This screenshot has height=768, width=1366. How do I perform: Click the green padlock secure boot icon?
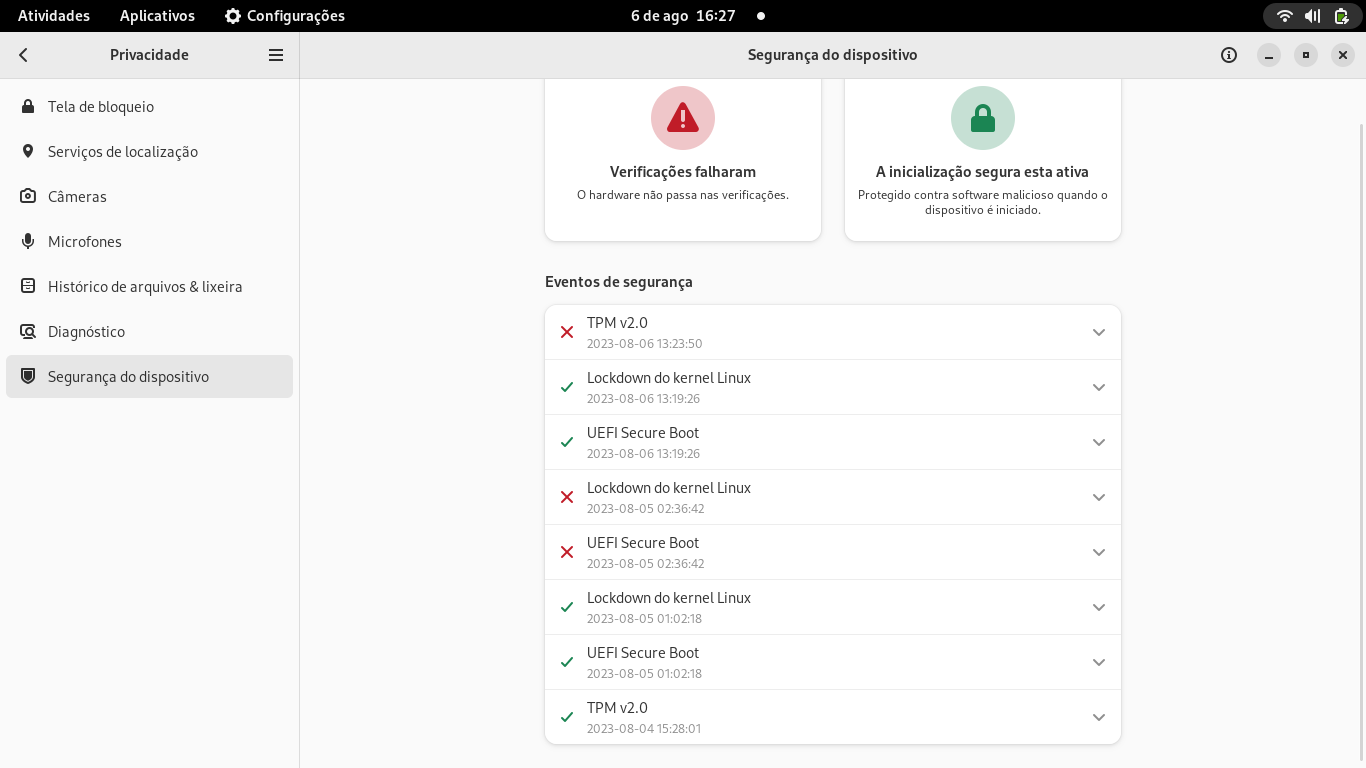coord(983,118)
